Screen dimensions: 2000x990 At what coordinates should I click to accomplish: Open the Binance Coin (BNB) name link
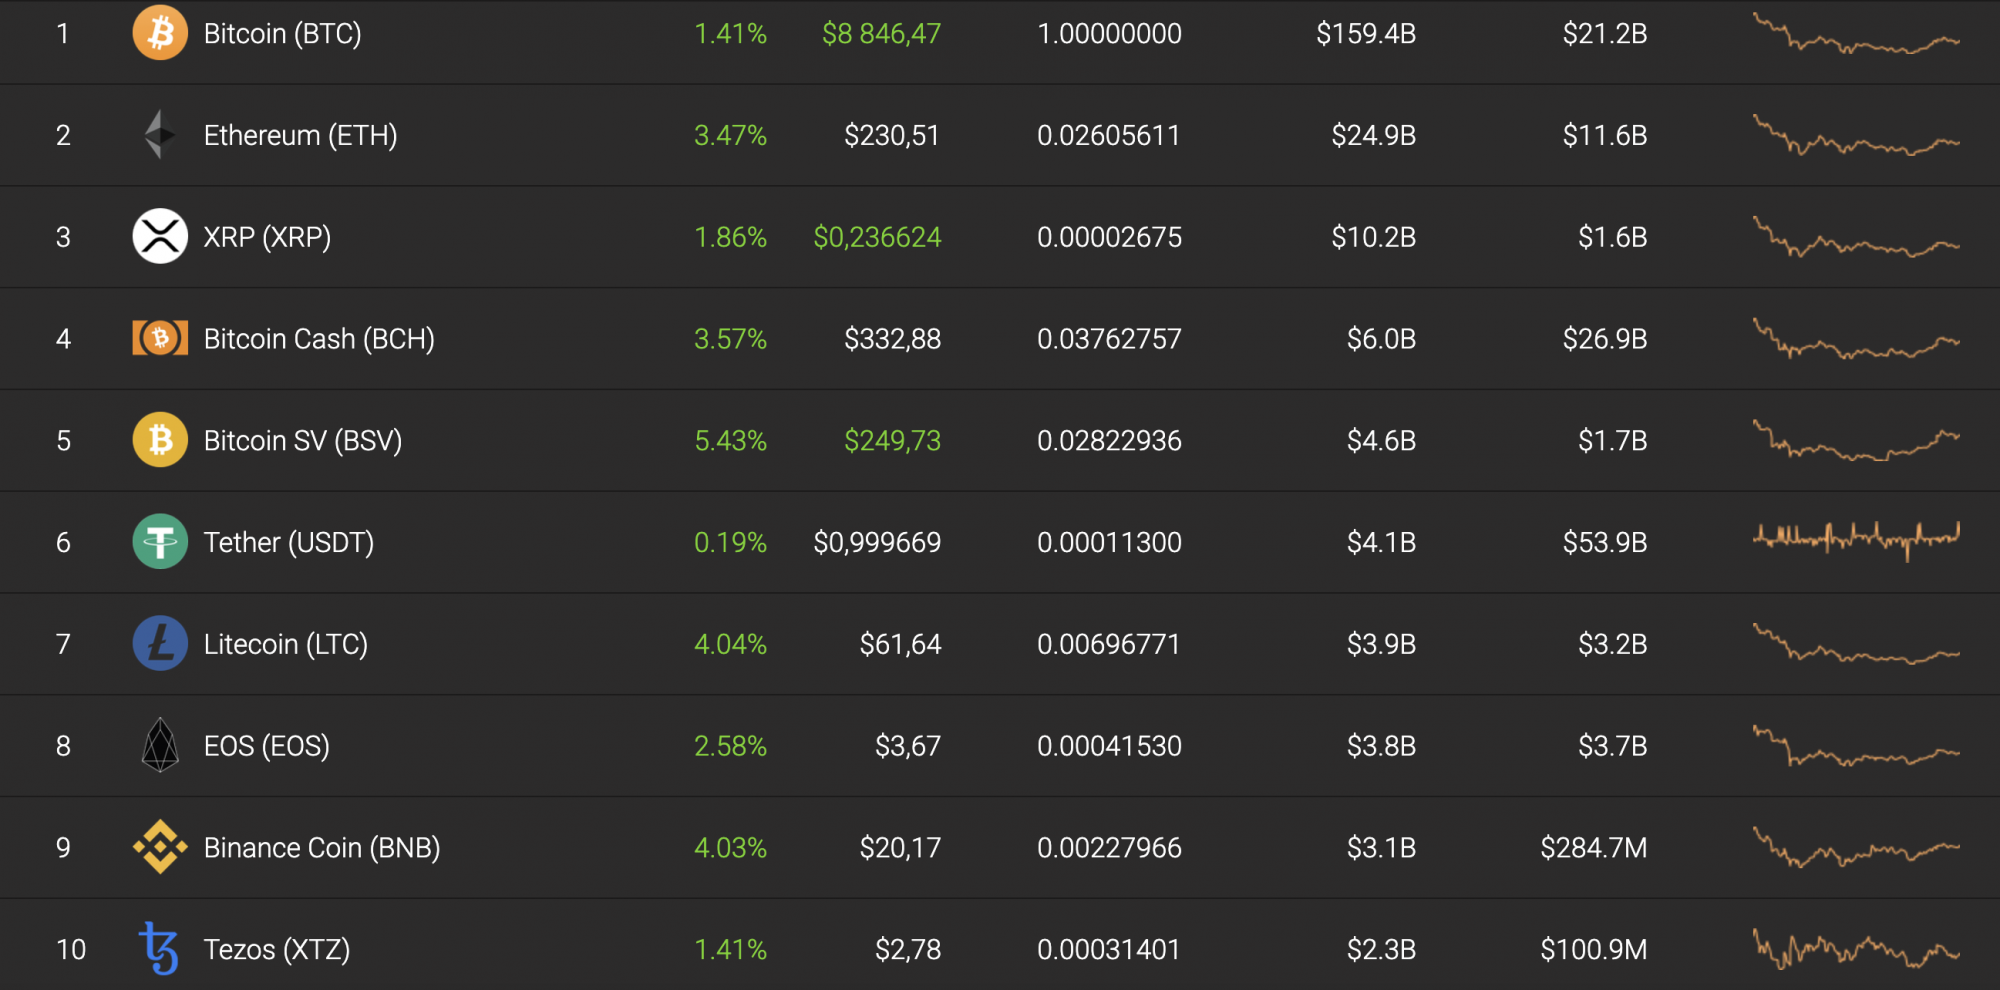[322, 848]
